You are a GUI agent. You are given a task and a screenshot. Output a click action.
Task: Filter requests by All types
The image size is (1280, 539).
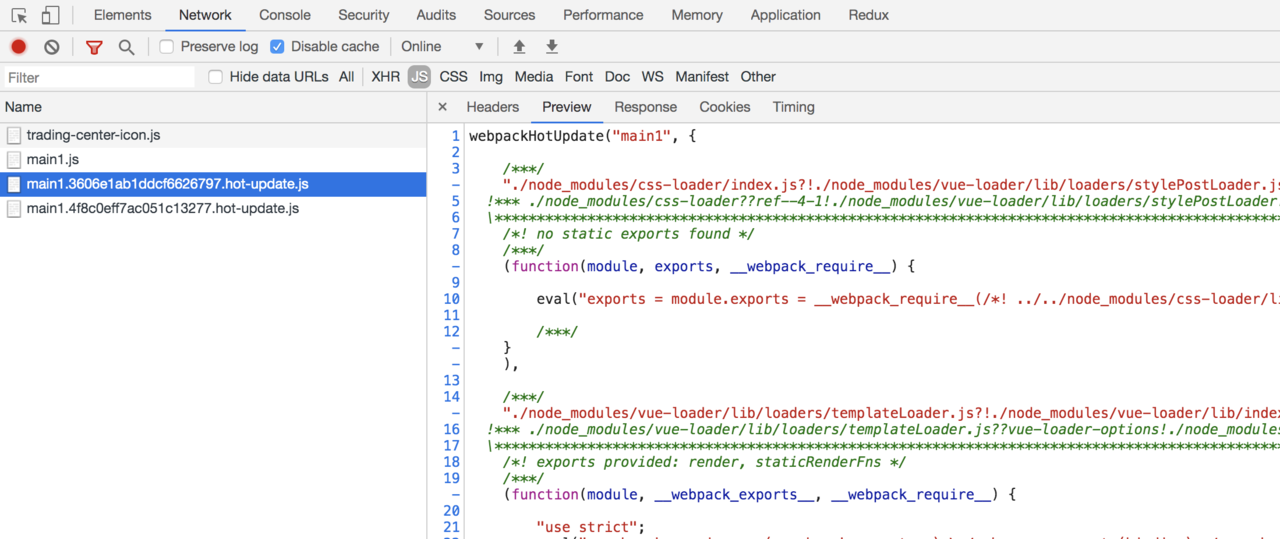click(346, 77)
